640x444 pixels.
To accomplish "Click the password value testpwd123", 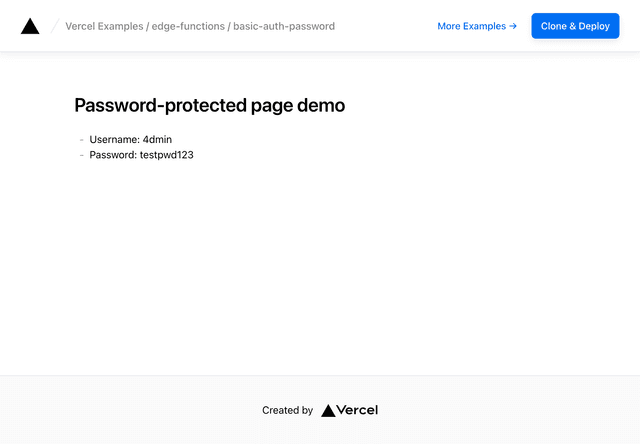I will click(x=166, y=155).
